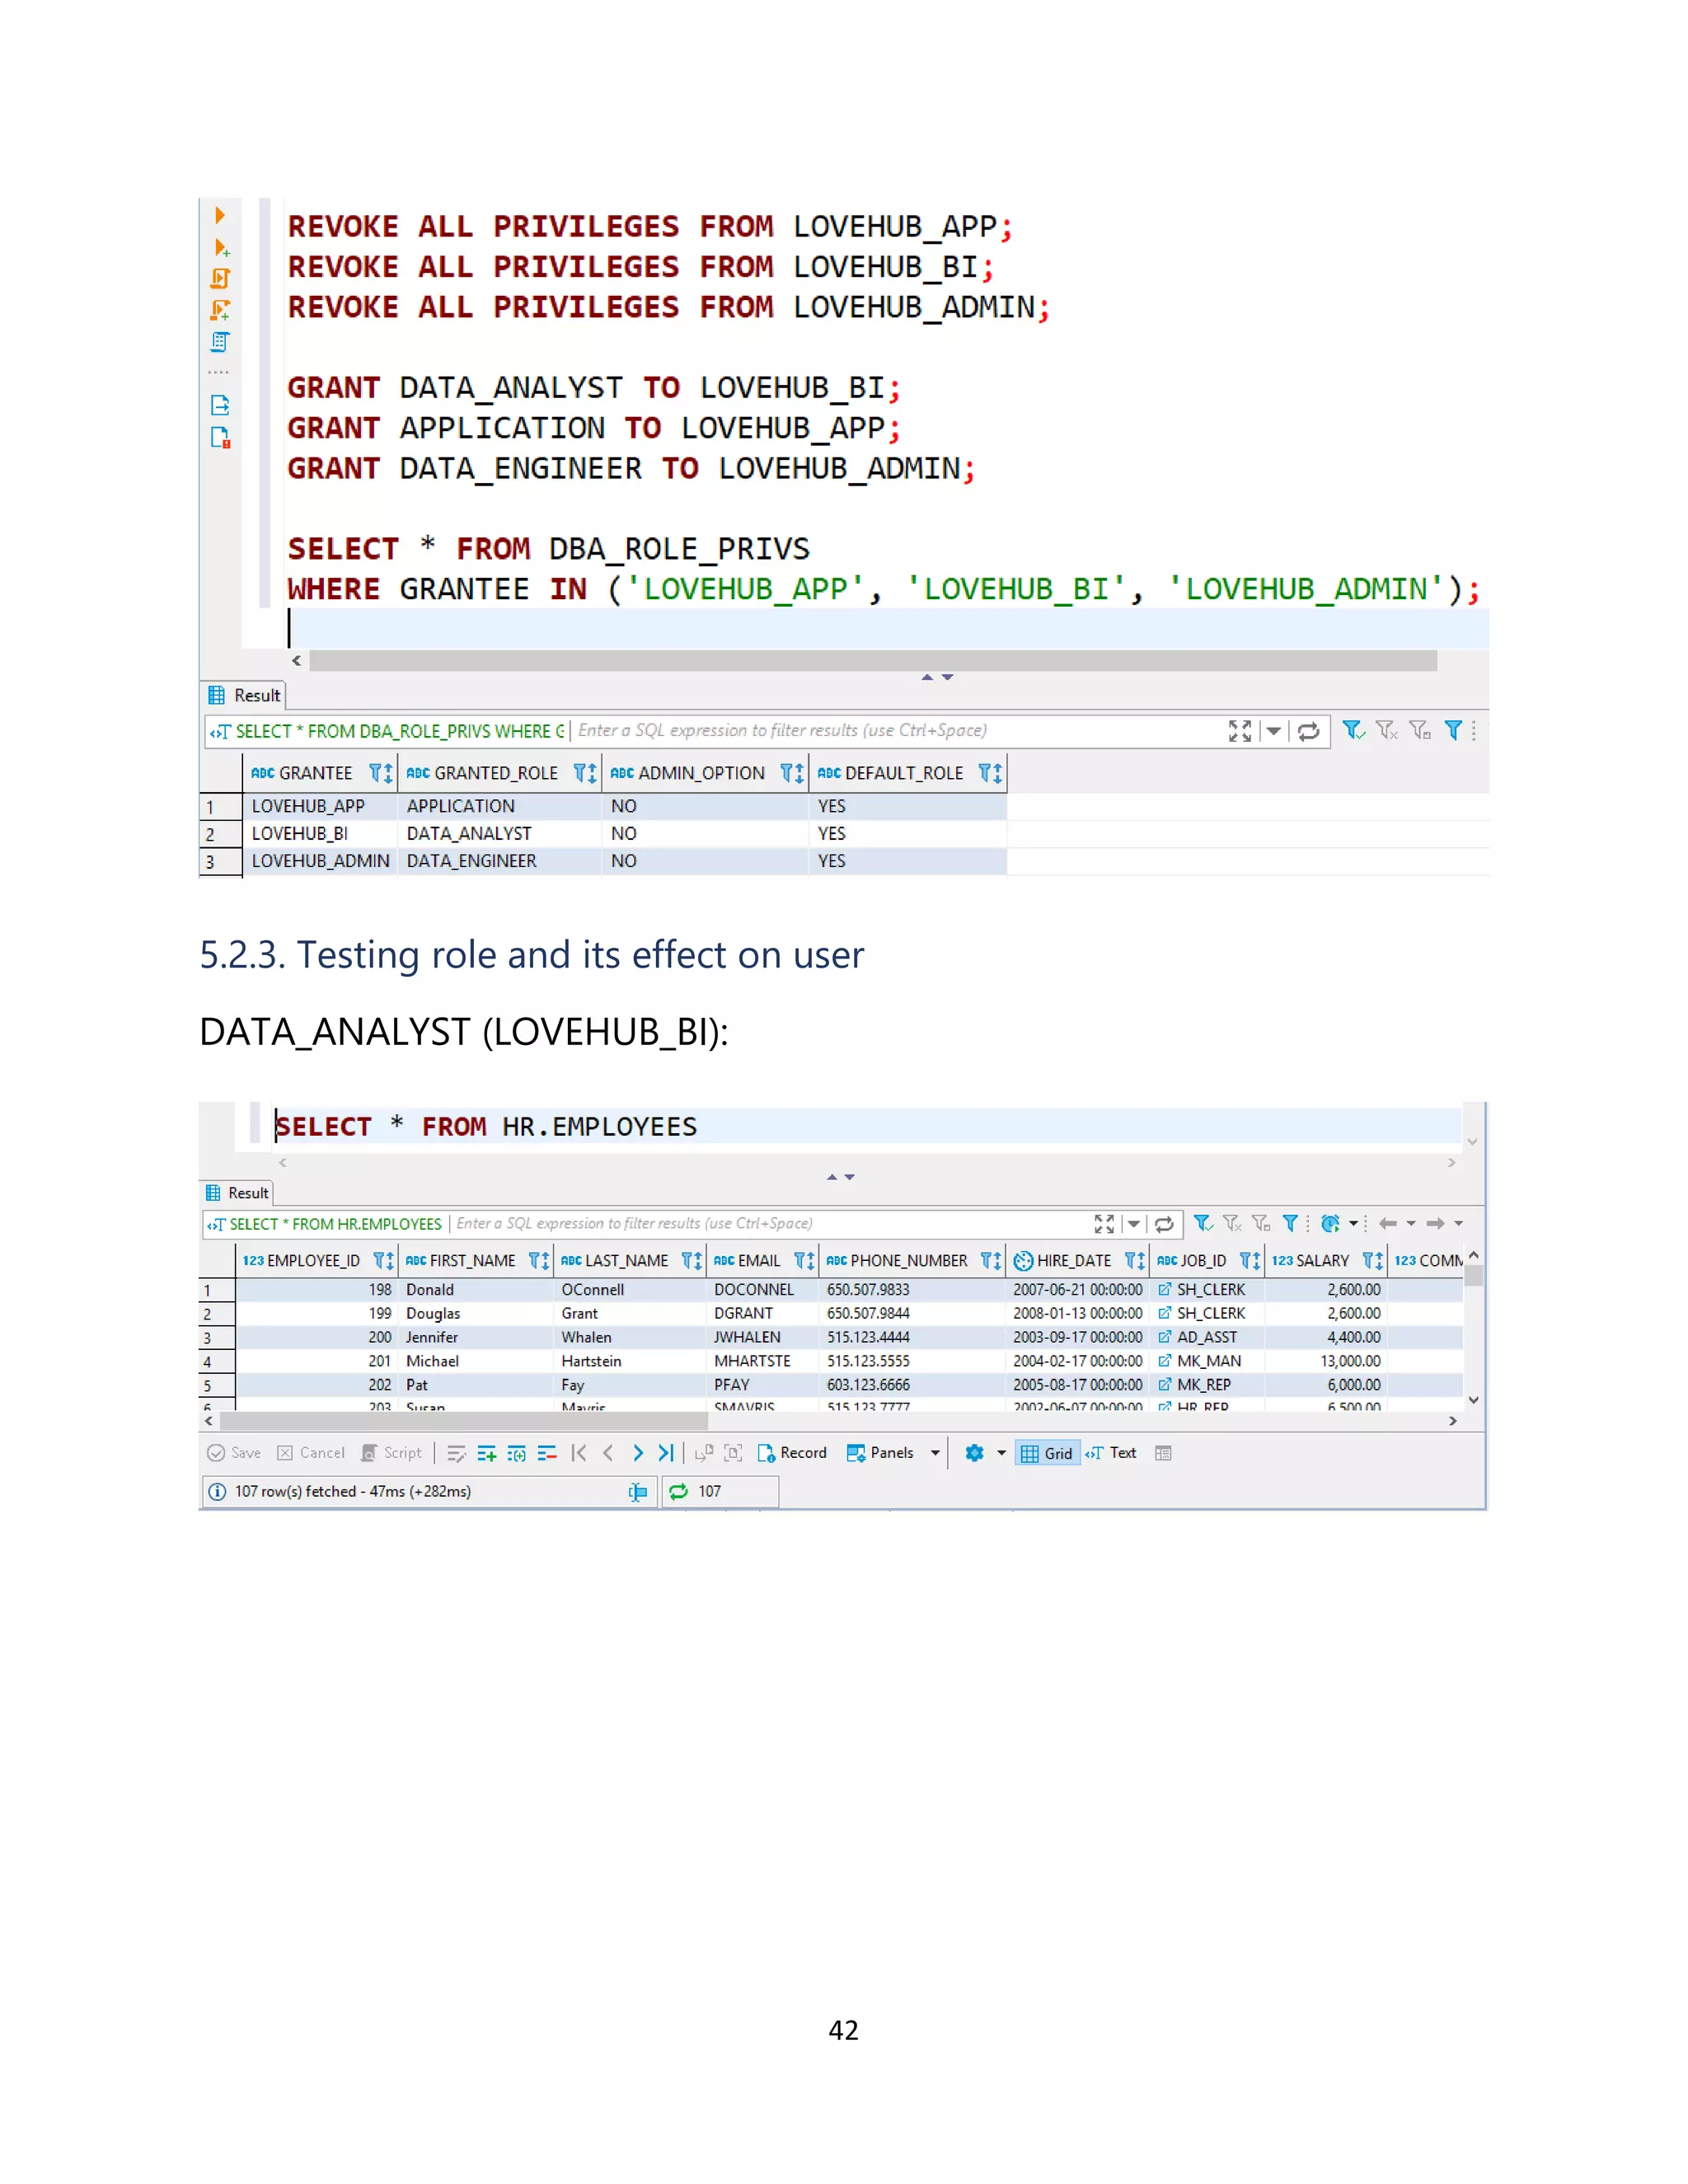The width and height of the screenshot is (1688, 2184).
Task: Refresh the DBA_ROLE_PRIVS result filter
Action: click(x=1308, y=731)
